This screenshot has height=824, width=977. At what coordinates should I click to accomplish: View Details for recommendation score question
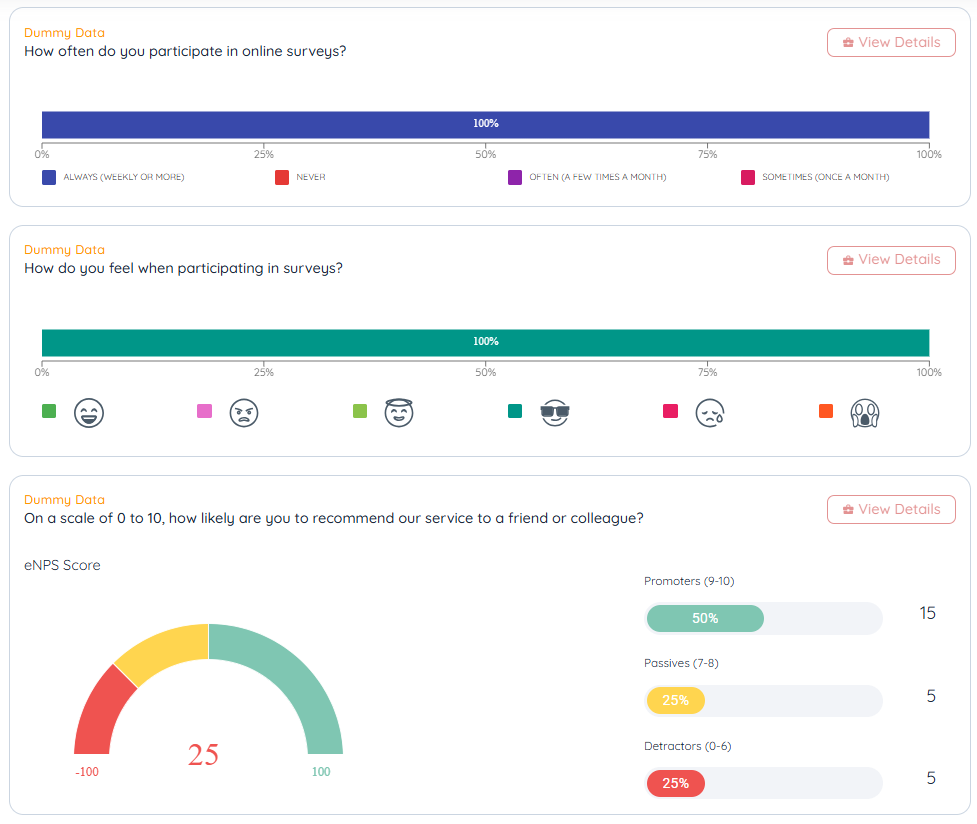click(x=891, y=510)
